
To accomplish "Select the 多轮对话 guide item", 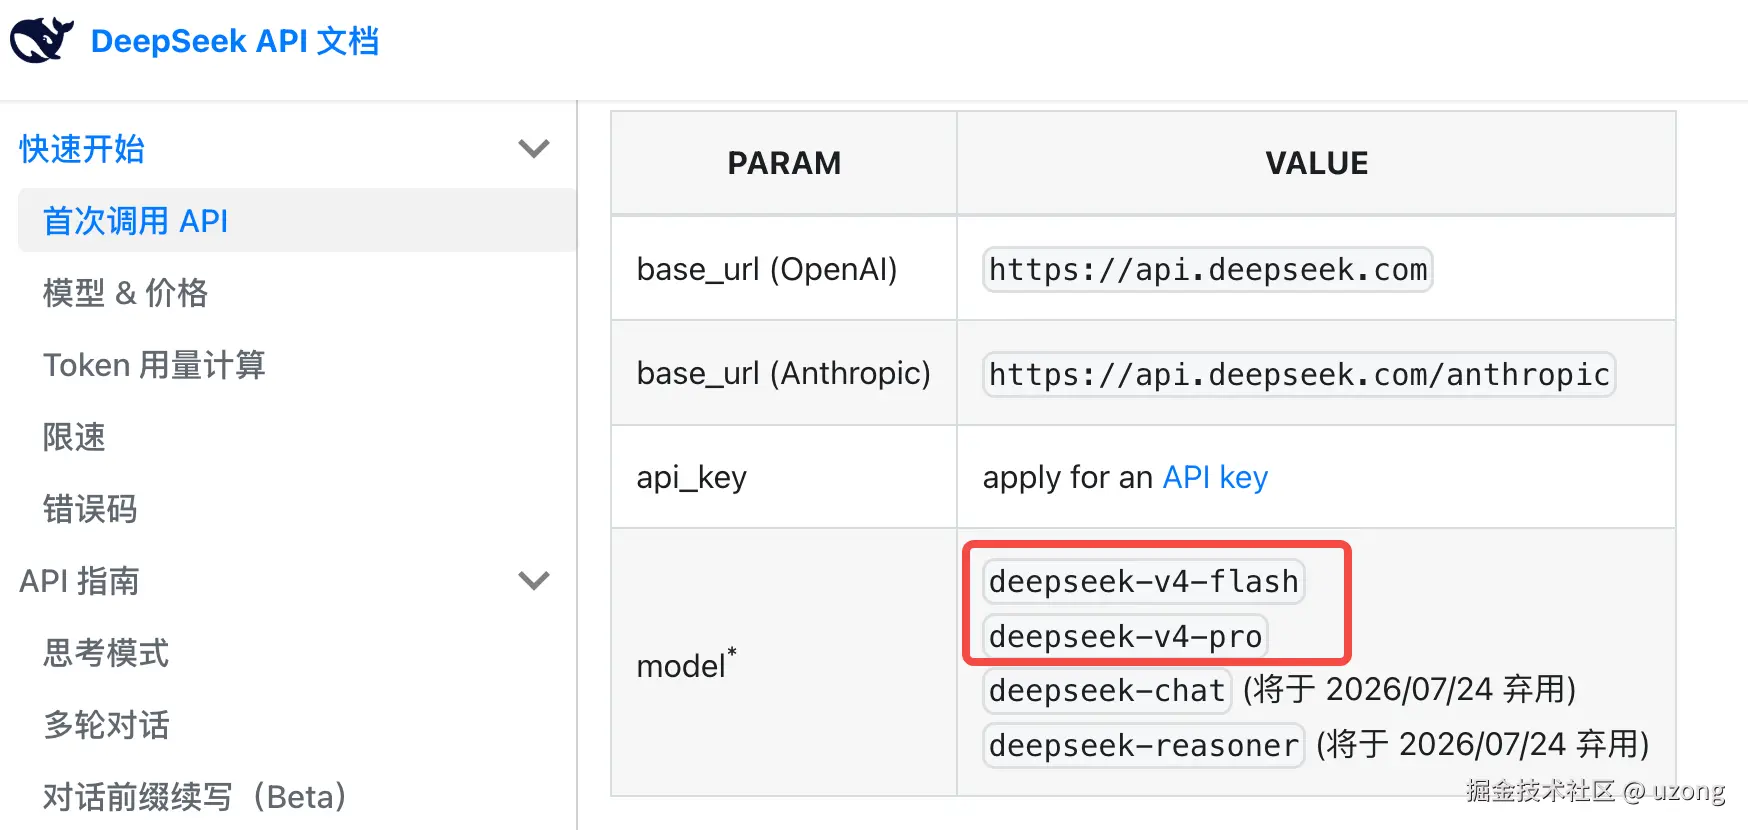I will coord(106,725).
